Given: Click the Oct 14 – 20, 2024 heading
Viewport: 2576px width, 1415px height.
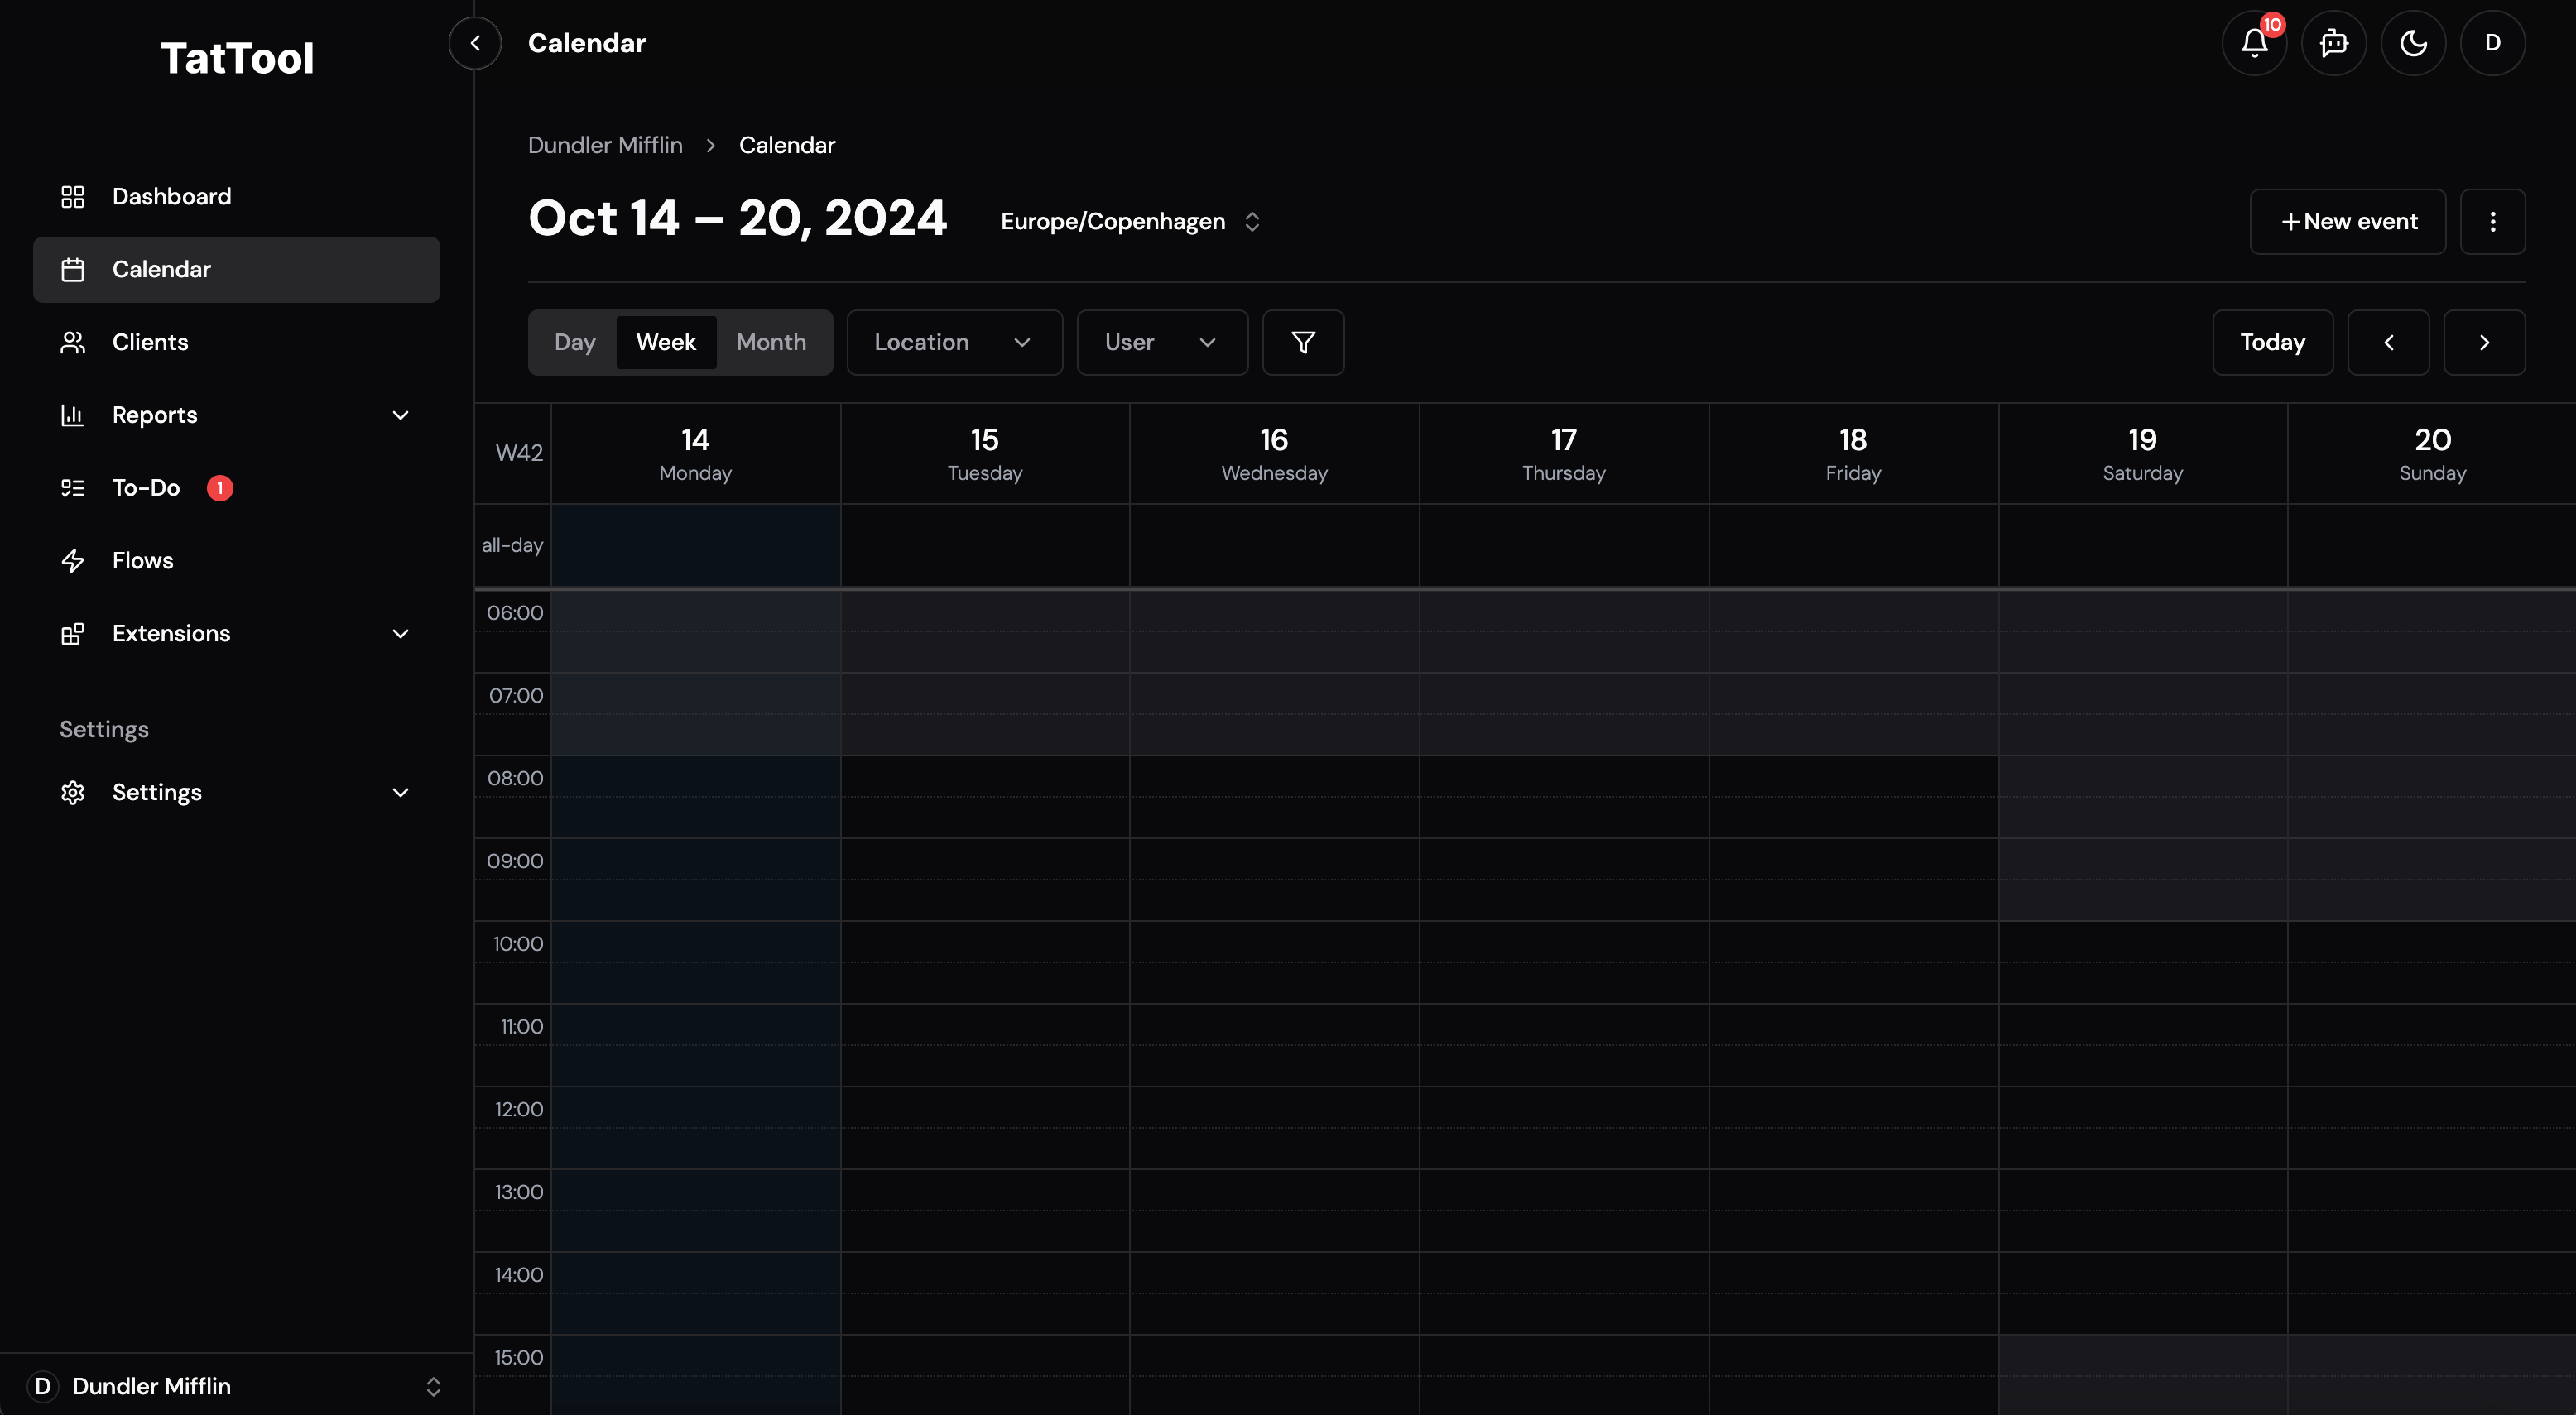Looking at the screenshot, I should (x=737, y=219).
